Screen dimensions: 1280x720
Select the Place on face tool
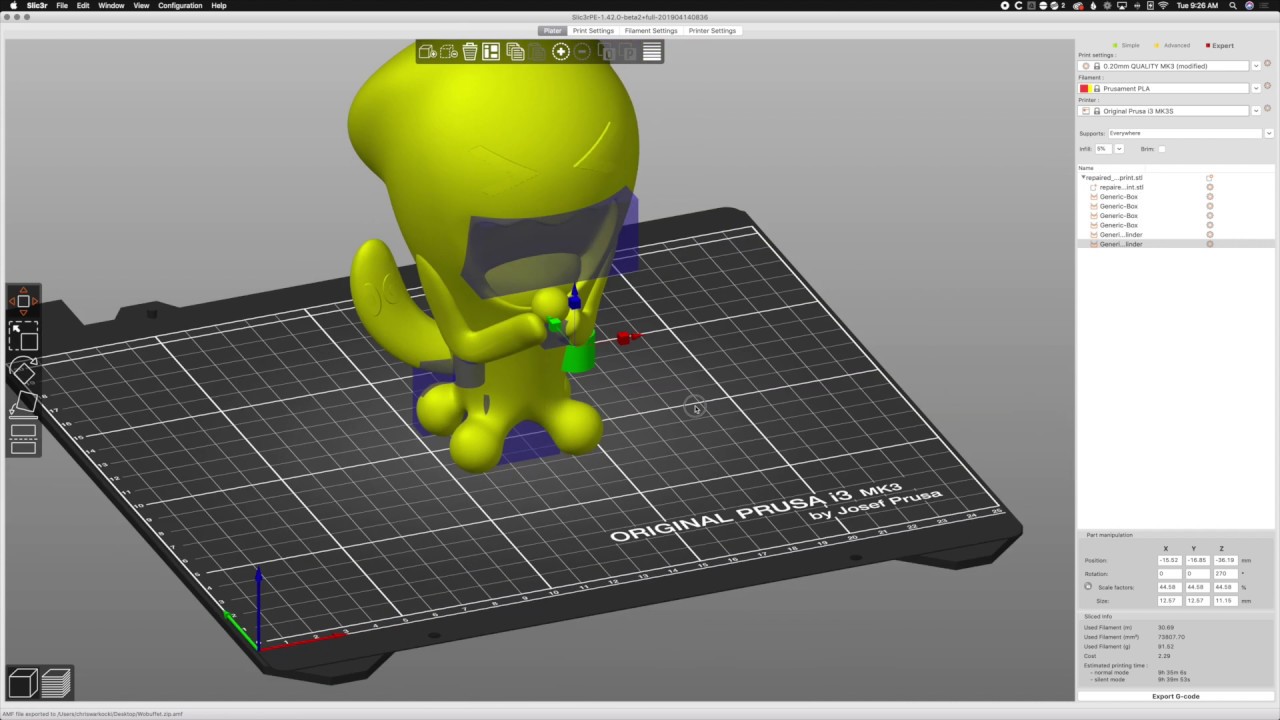pyautogui.click(x=23, y=404)
